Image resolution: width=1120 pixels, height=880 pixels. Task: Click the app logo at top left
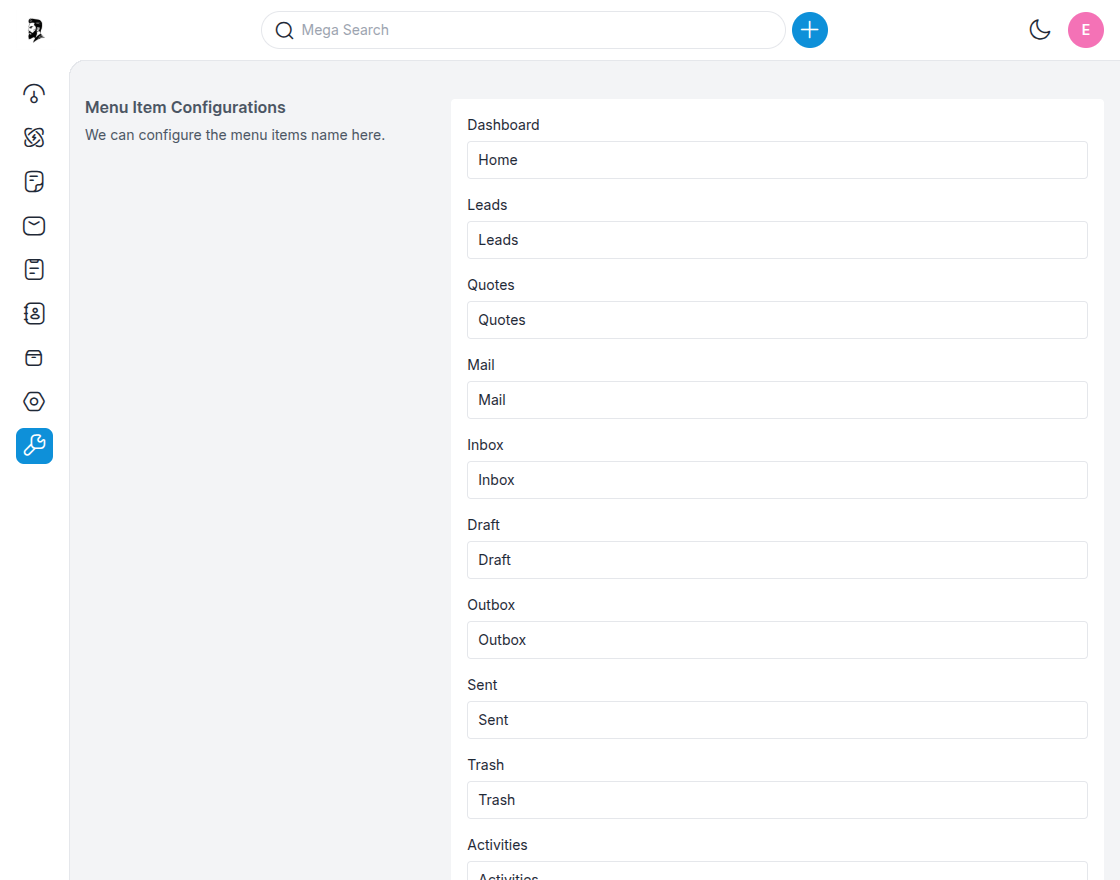click(35, 30)
